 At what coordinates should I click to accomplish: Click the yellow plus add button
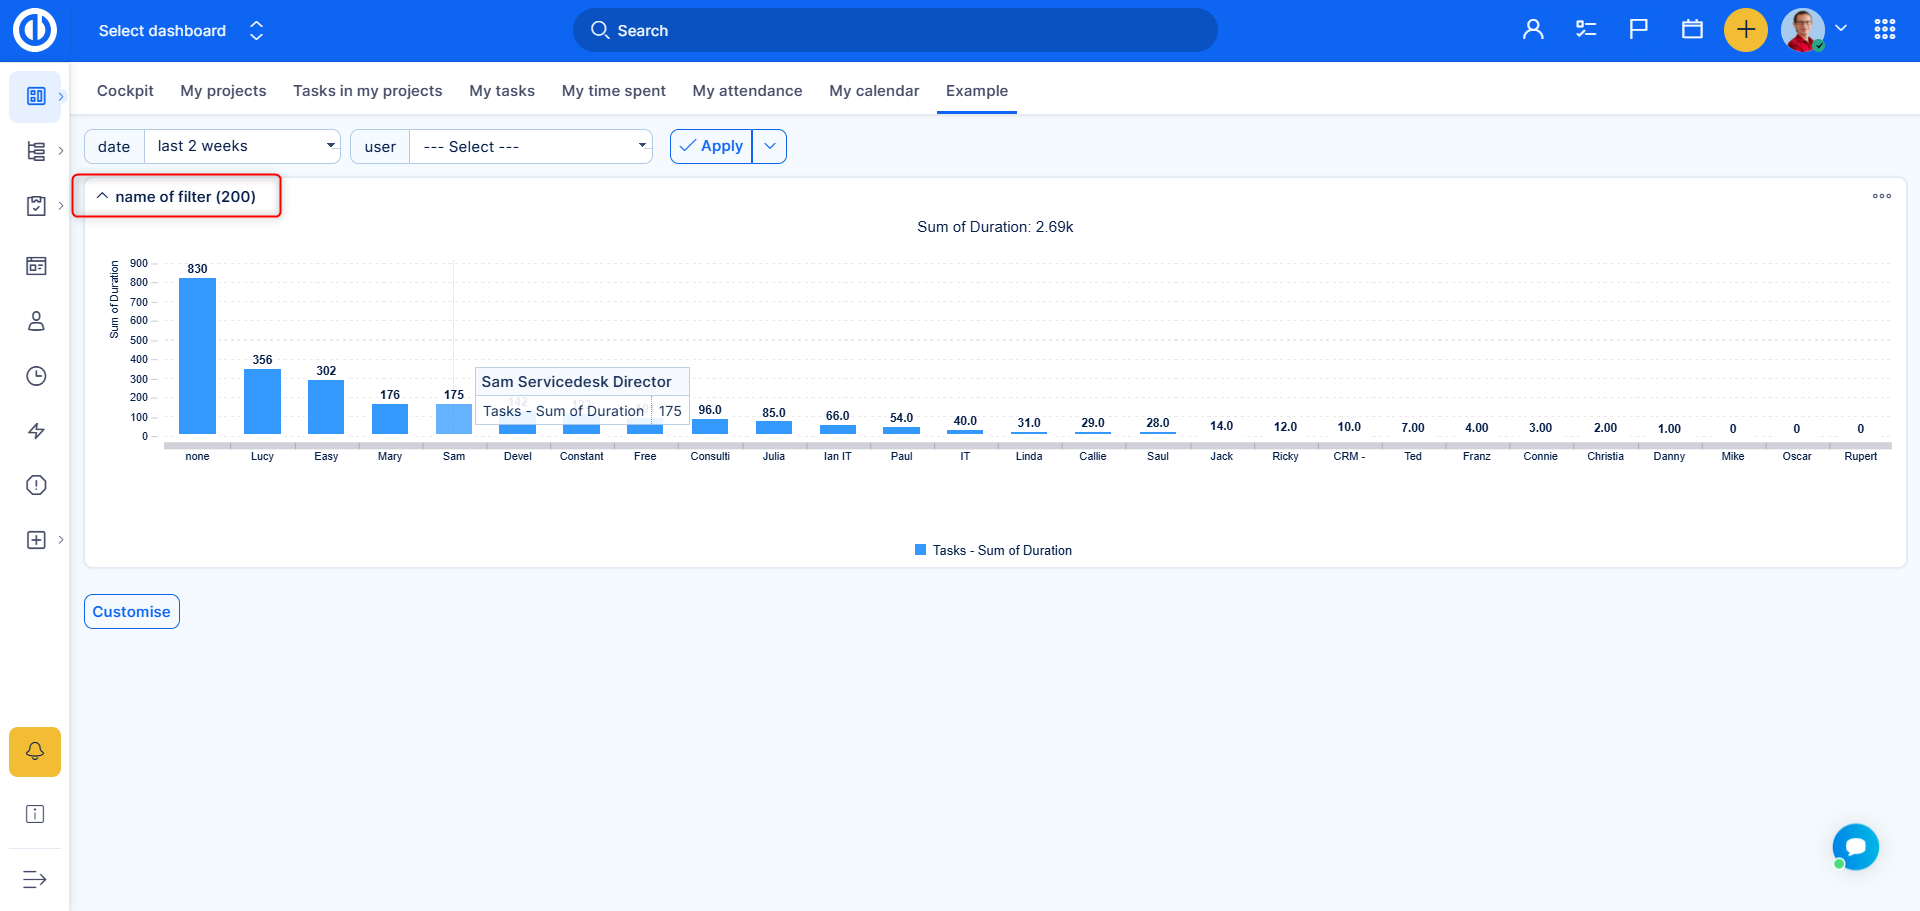(x=1745, y=30)
